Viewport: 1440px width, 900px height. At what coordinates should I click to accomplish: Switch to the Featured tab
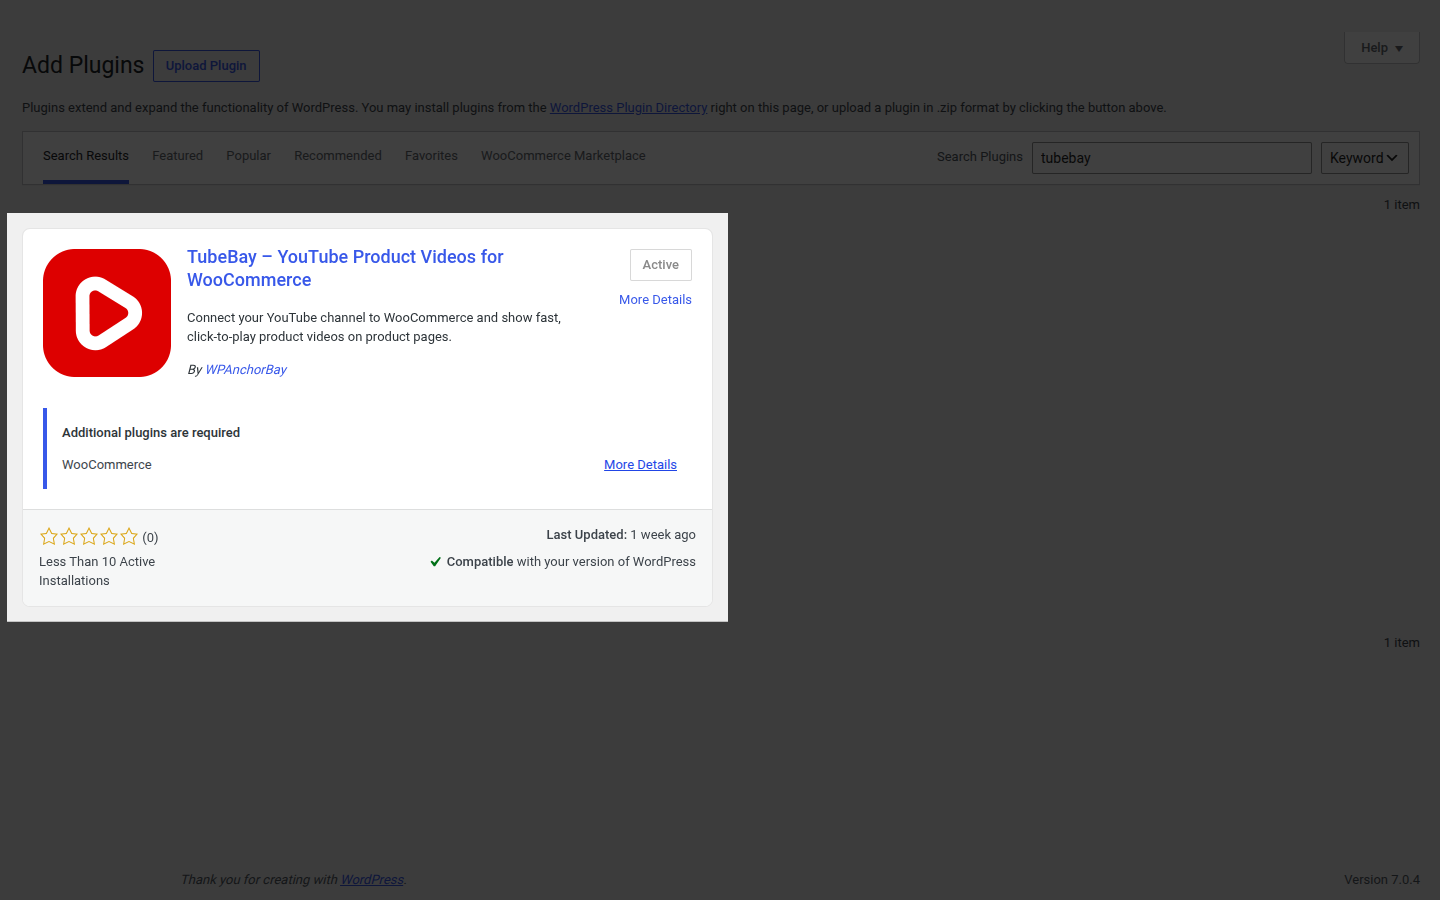click(177, 156)
